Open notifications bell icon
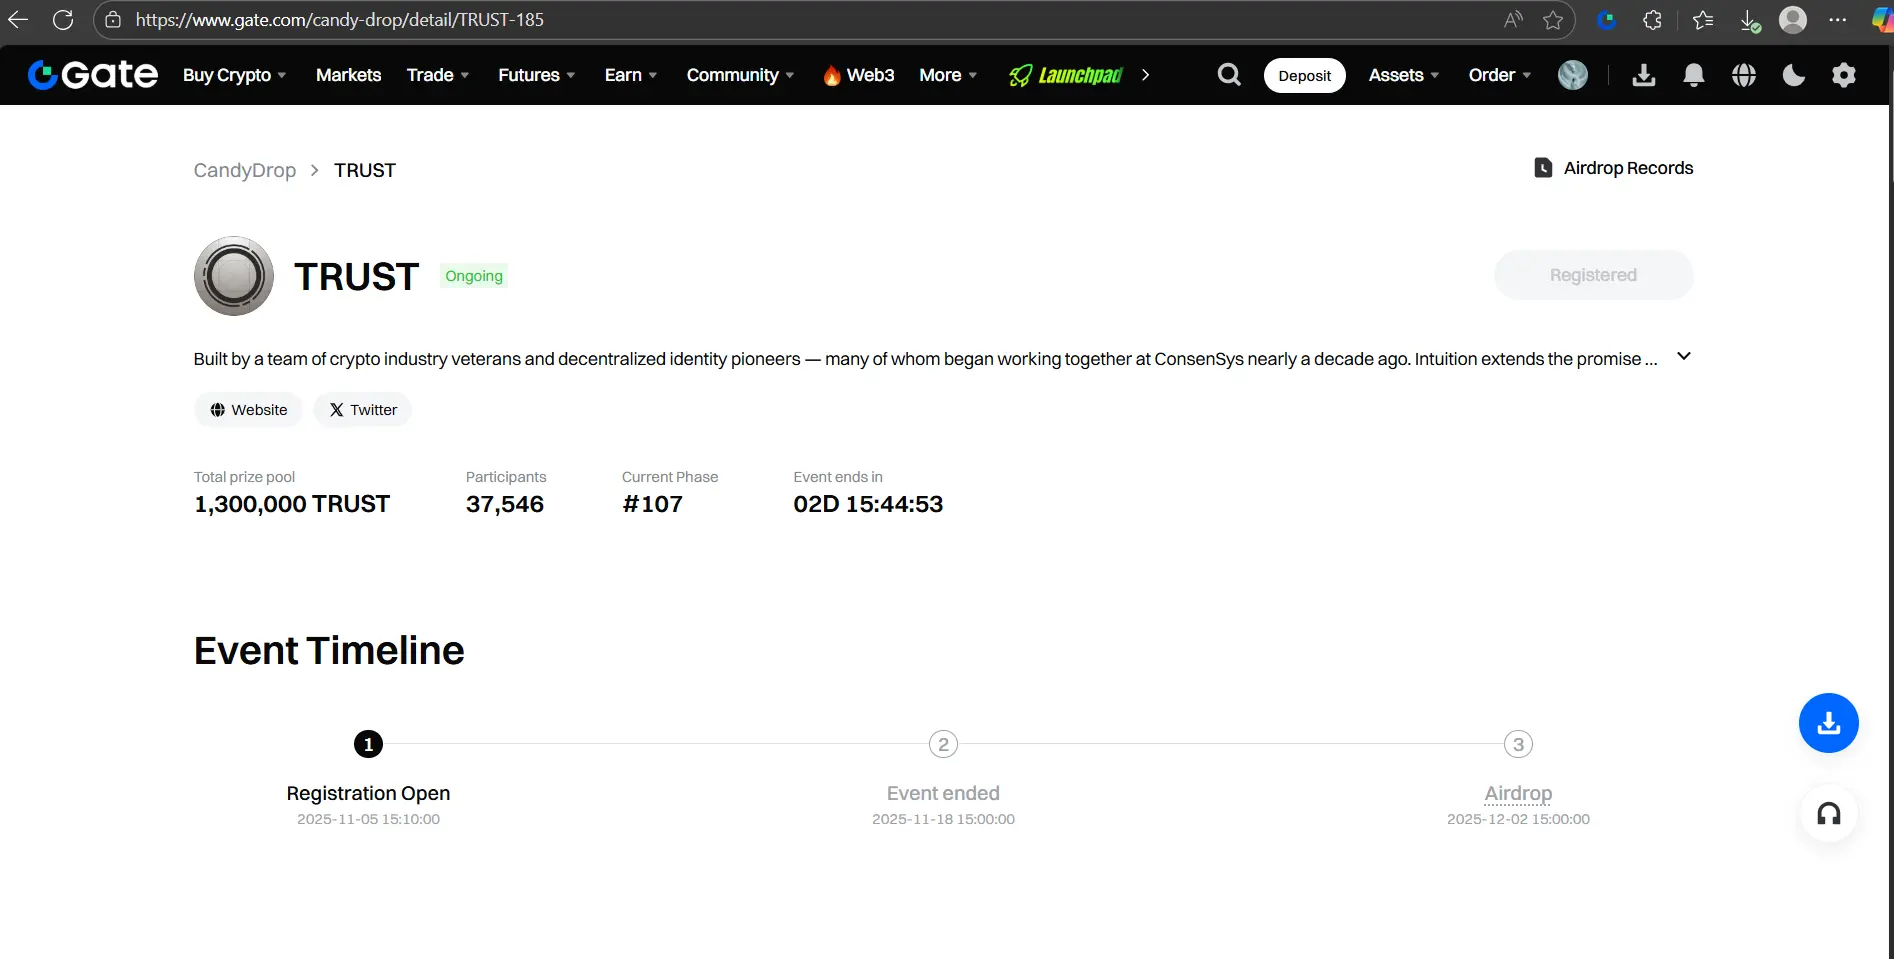The height and width of the screenshot is (959, 1894). pyautogui.click(x=1694, y=75)
